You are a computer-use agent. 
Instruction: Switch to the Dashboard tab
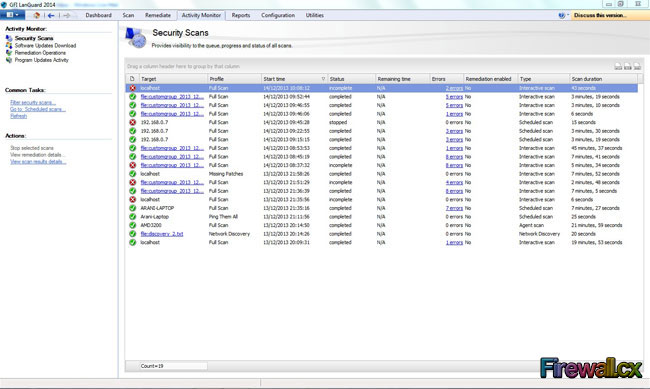tap(99, 15)
